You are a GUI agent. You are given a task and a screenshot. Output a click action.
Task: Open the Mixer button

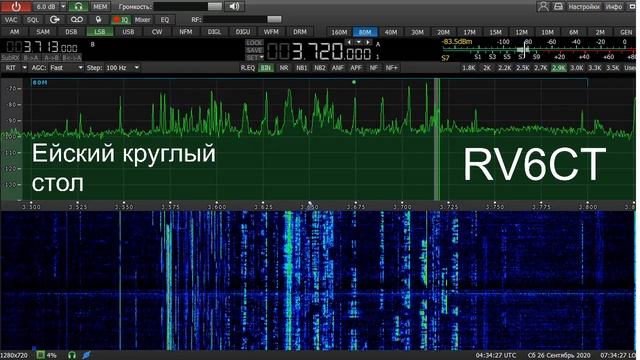(x=142, y=20)
